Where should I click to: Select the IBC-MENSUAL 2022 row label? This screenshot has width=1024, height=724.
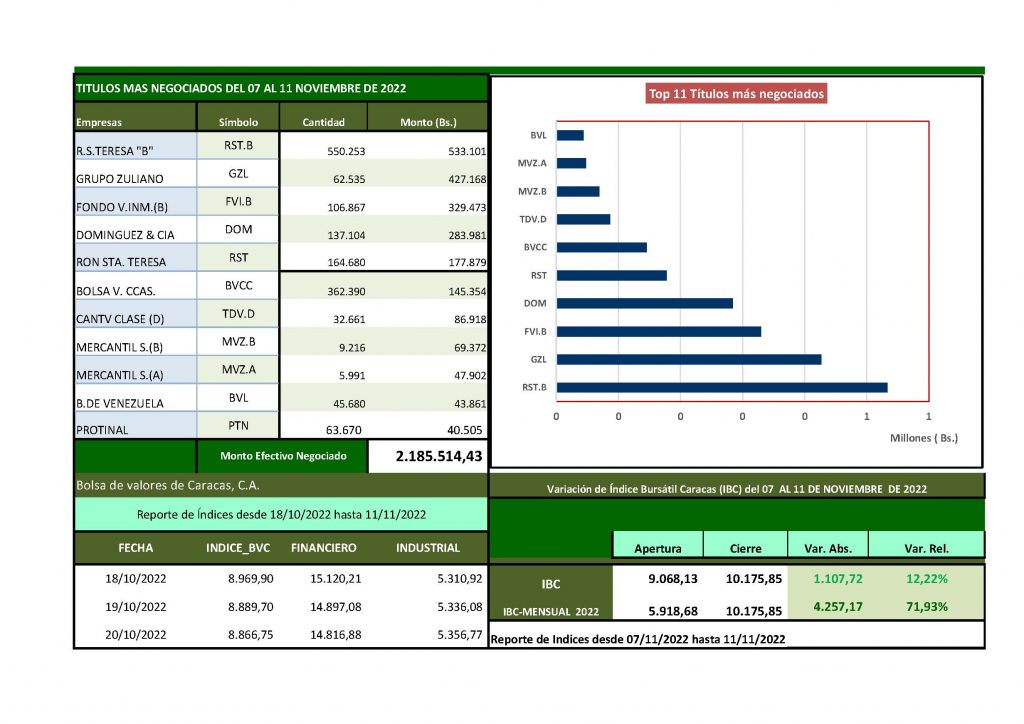[549, 610]
